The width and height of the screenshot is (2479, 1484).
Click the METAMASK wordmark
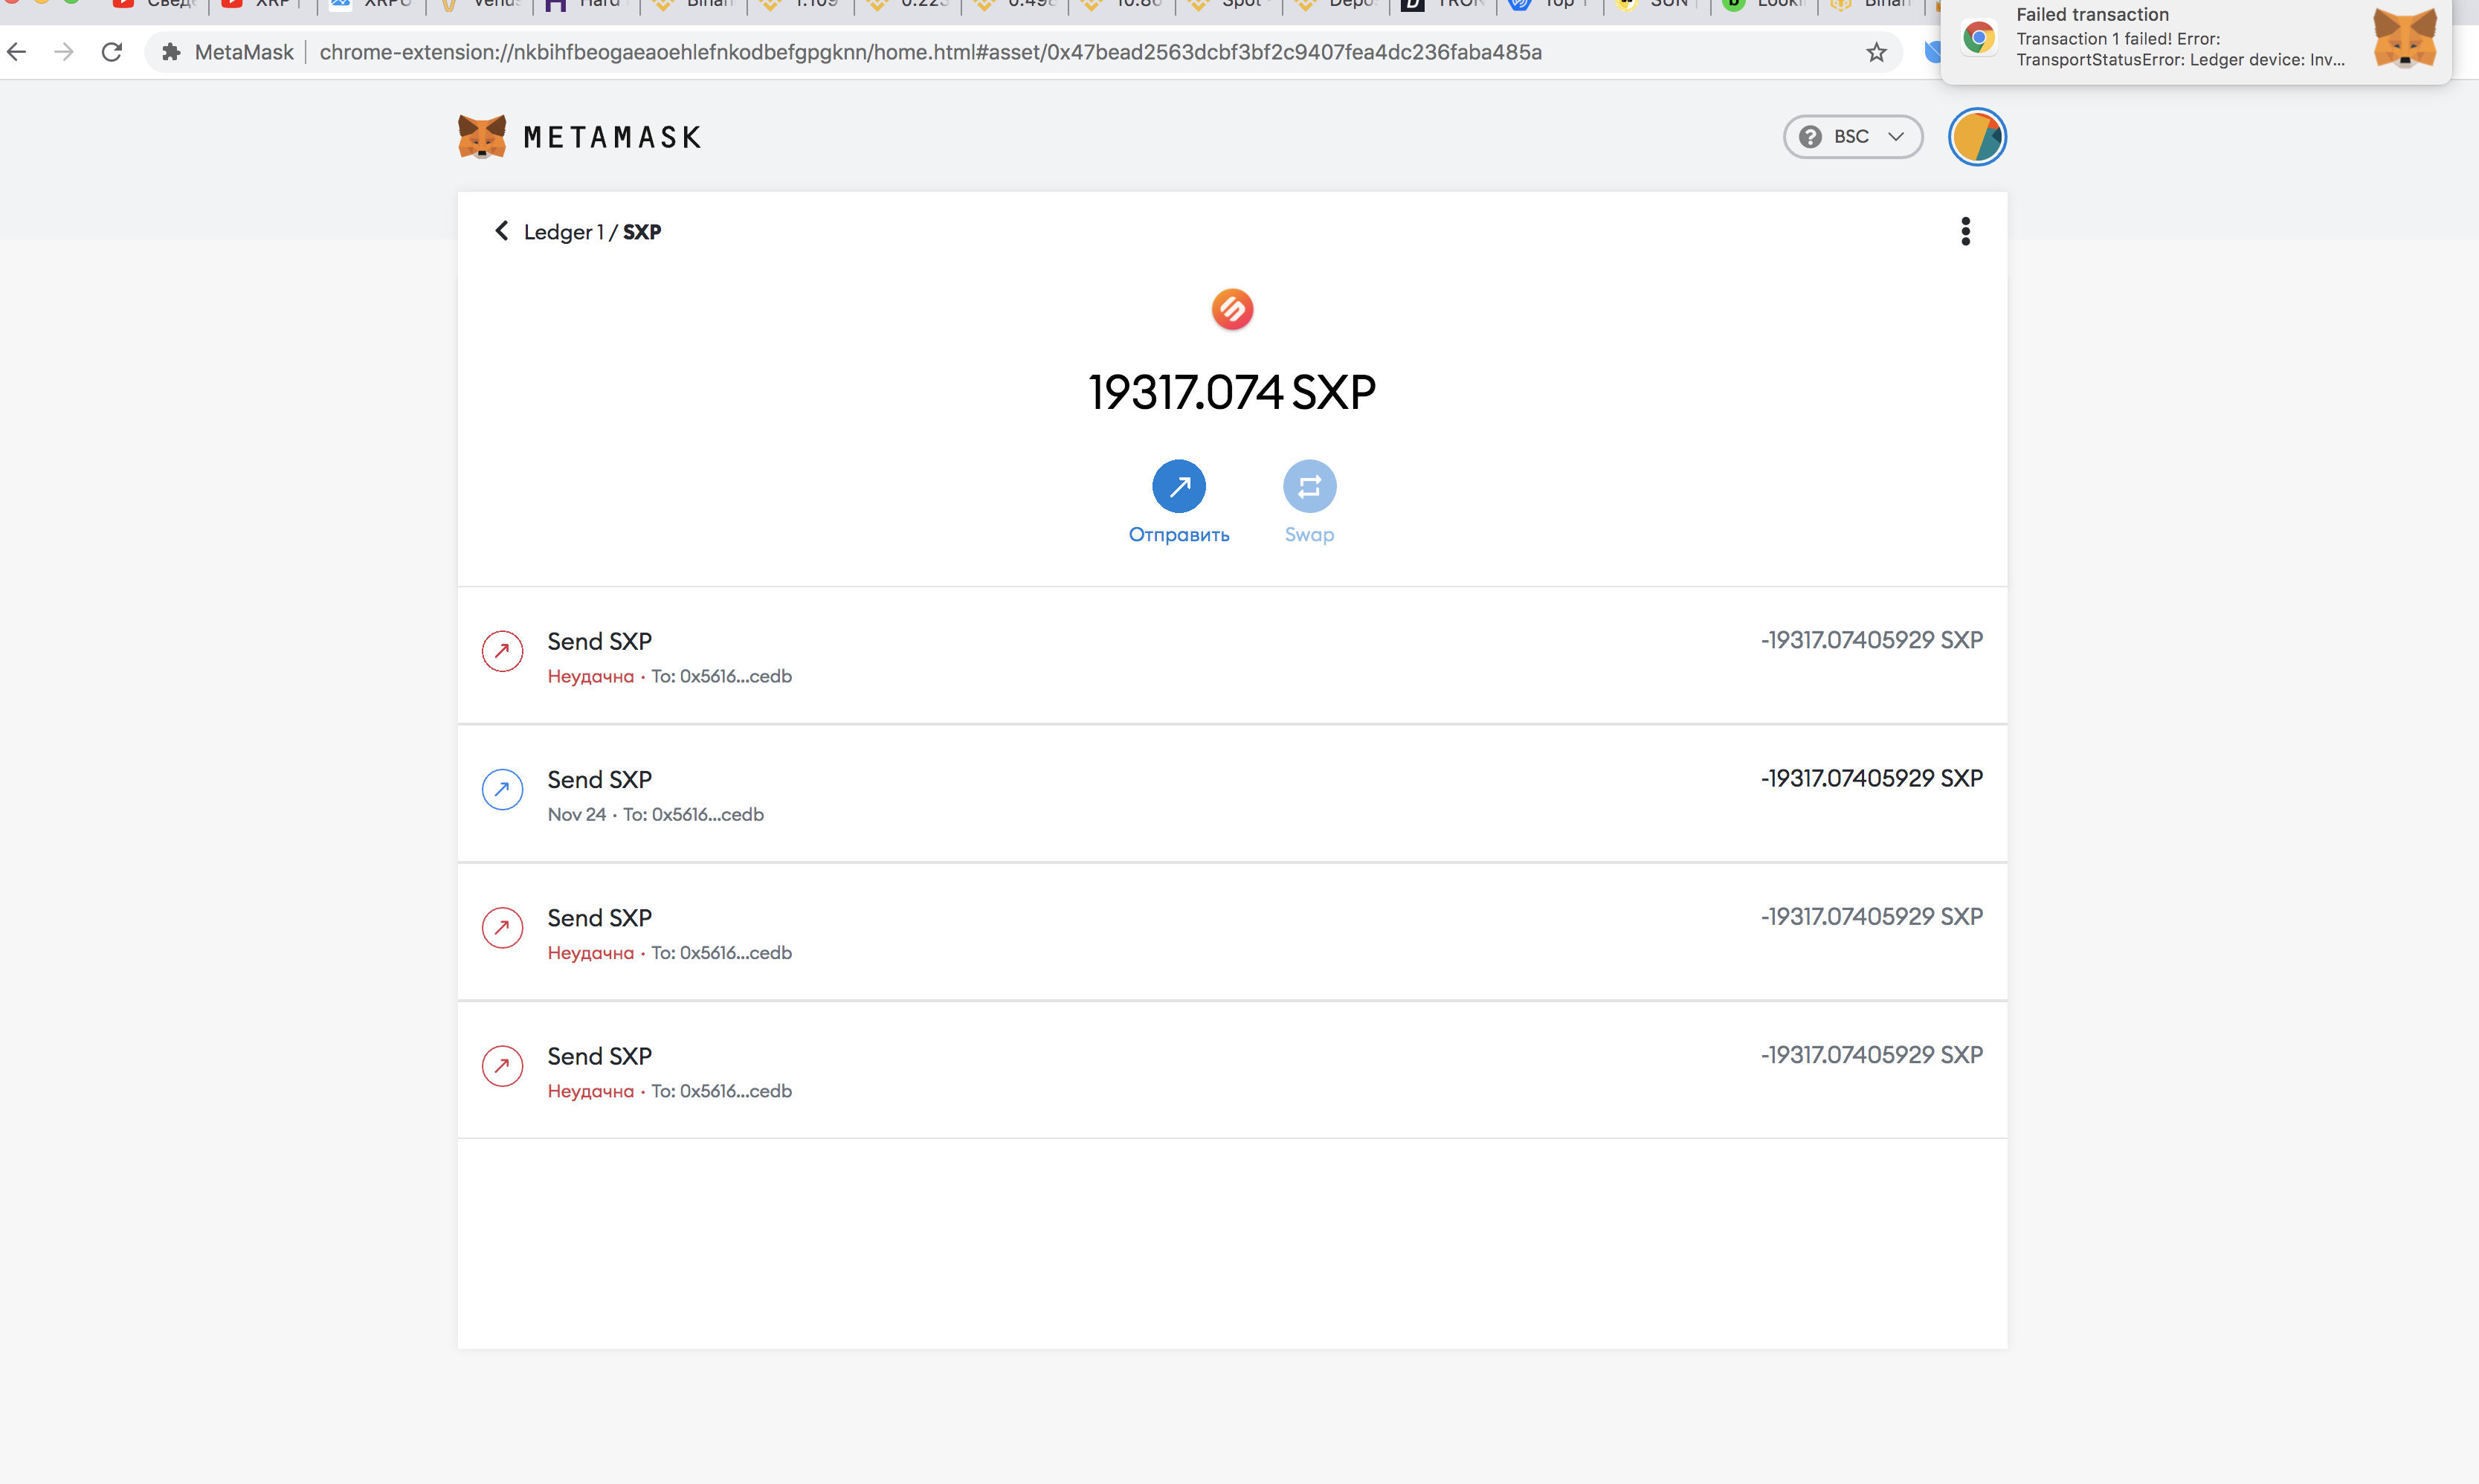click(612, 137)
